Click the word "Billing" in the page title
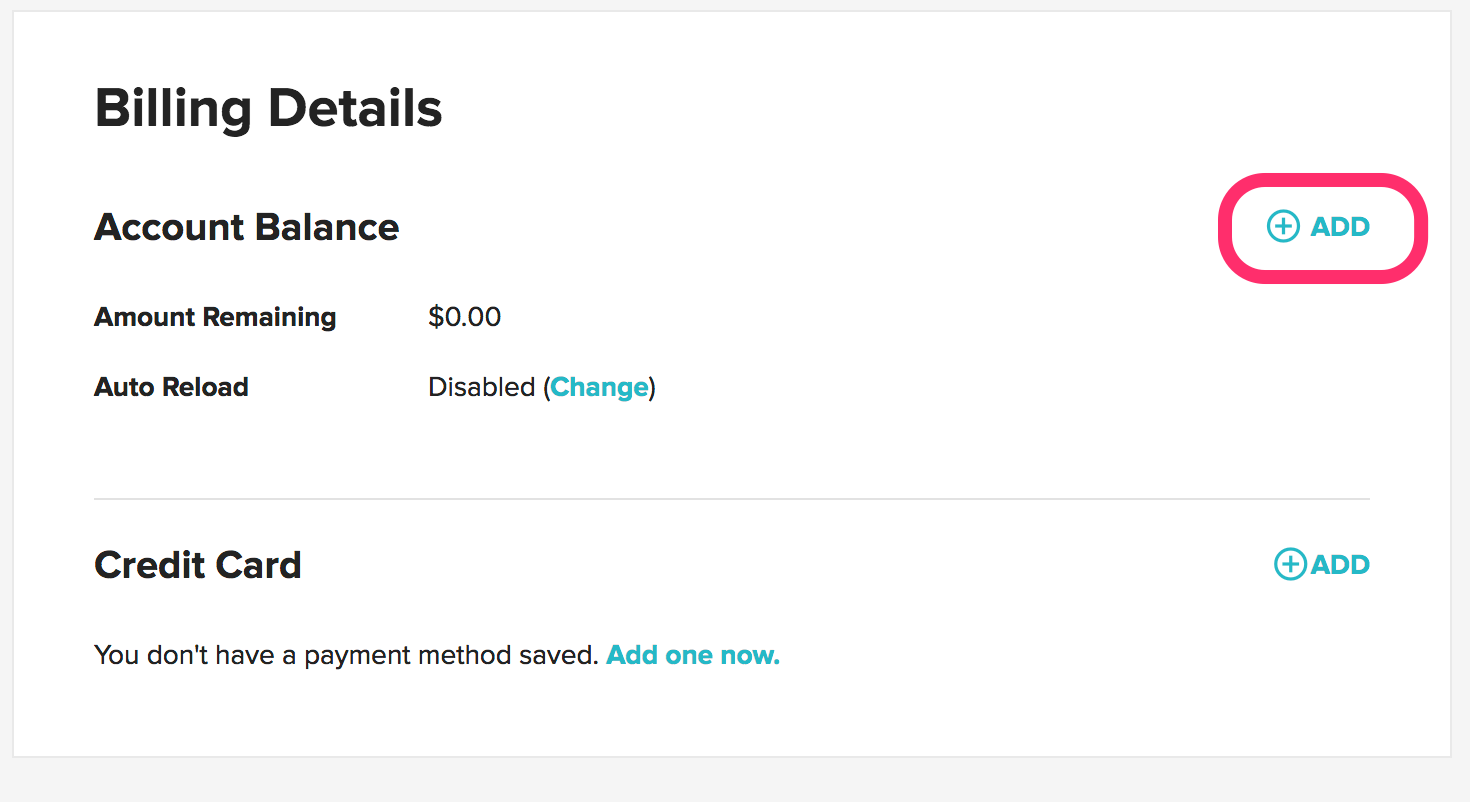Viewport: 1470px width, 802px height. pos(172,108)
